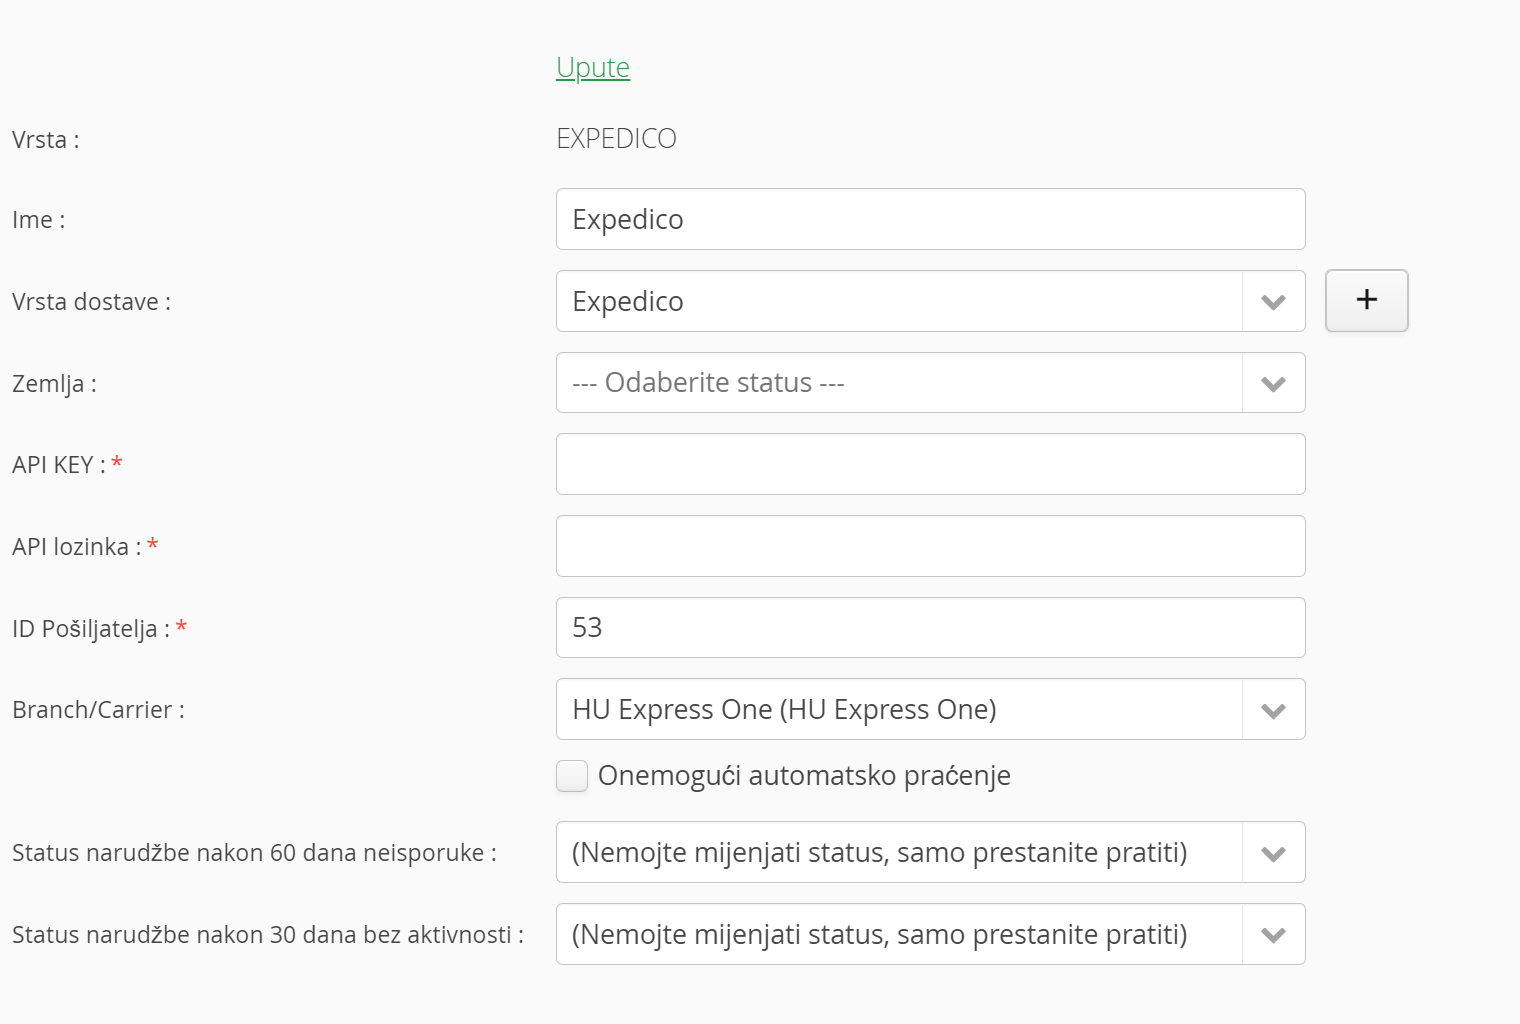
Task: Enable Onemogući automatsko praćenje checkbox
Action: (x=572, y=776)
